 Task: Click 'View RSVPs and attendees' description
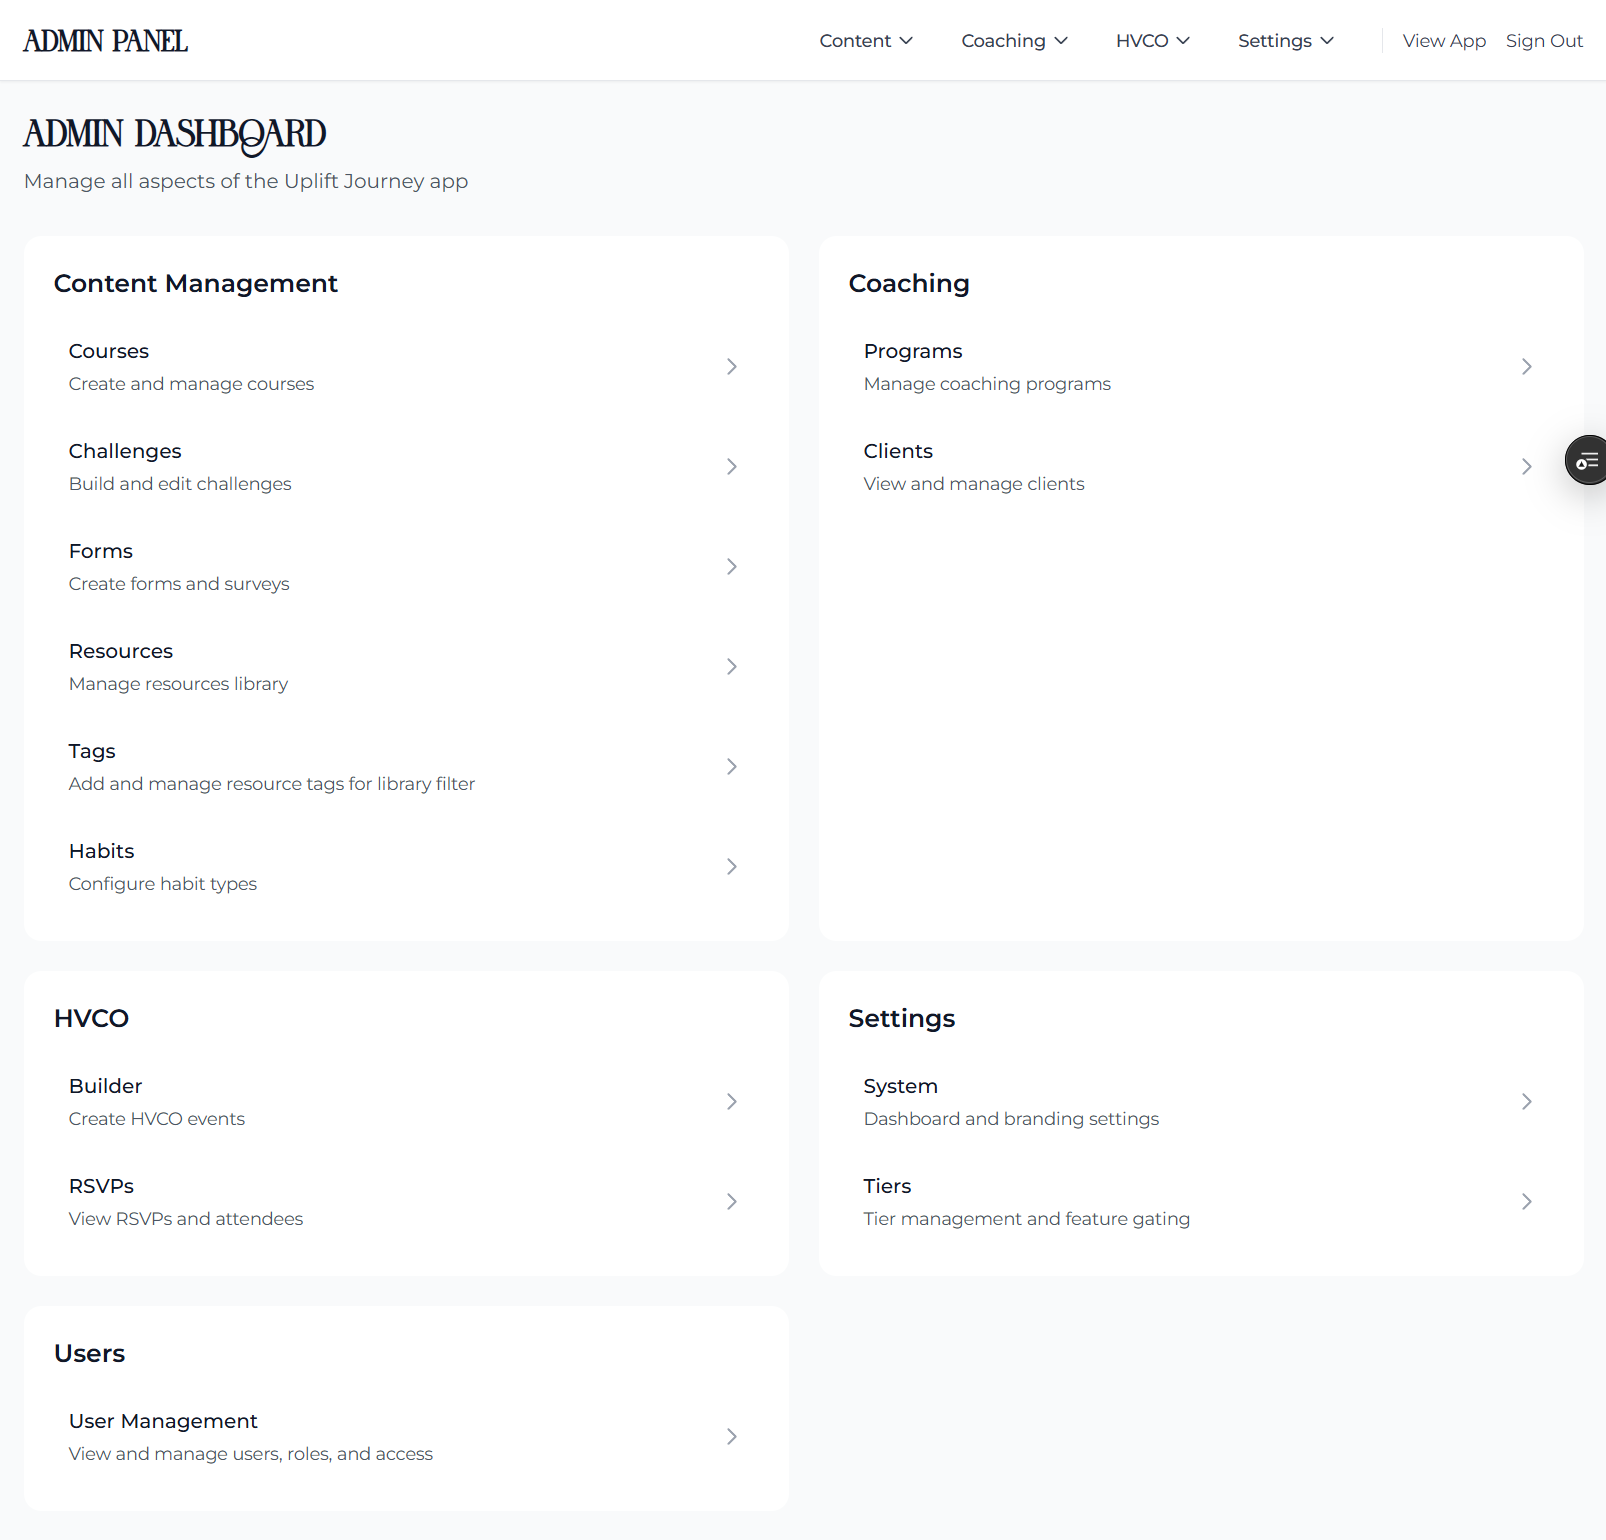[x=186, y=1219]
